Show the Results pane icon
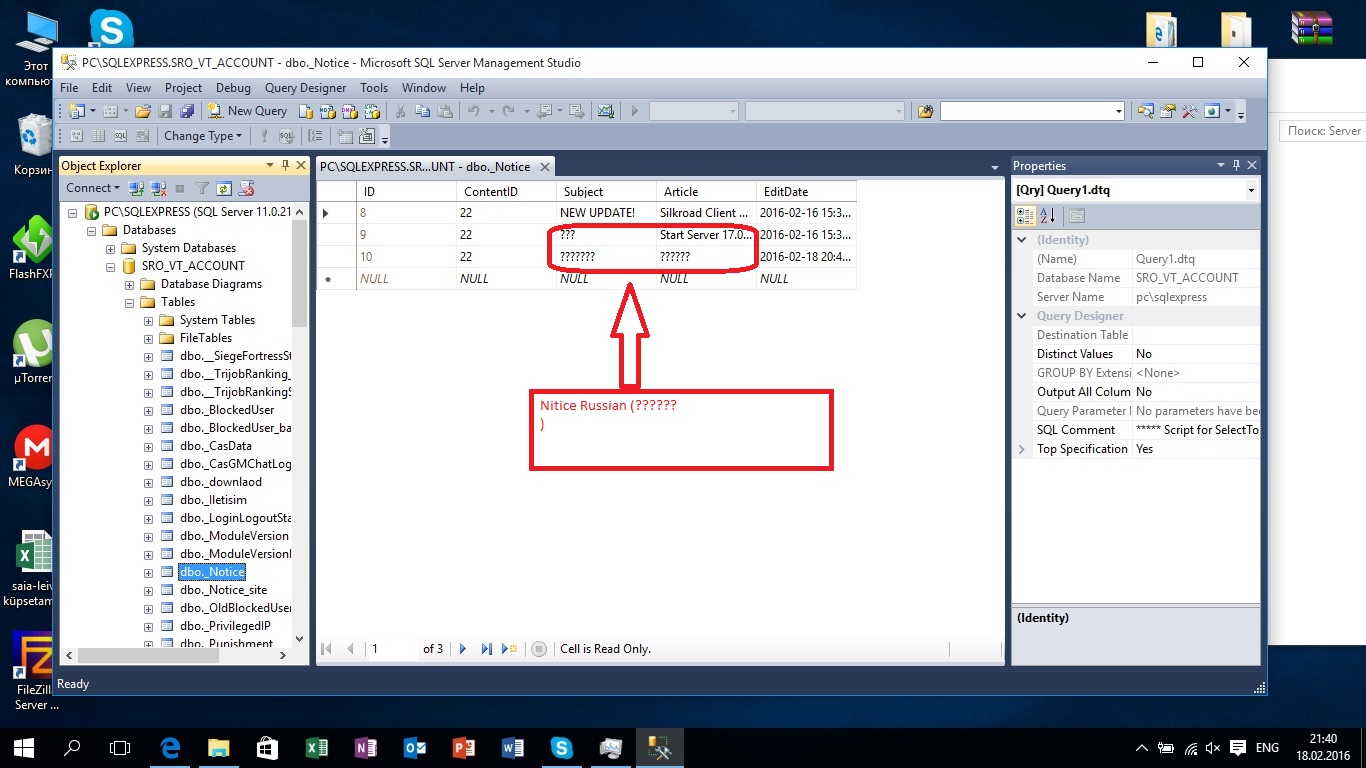The height and width of the screenshot is (768, 1366). [142, 136]
